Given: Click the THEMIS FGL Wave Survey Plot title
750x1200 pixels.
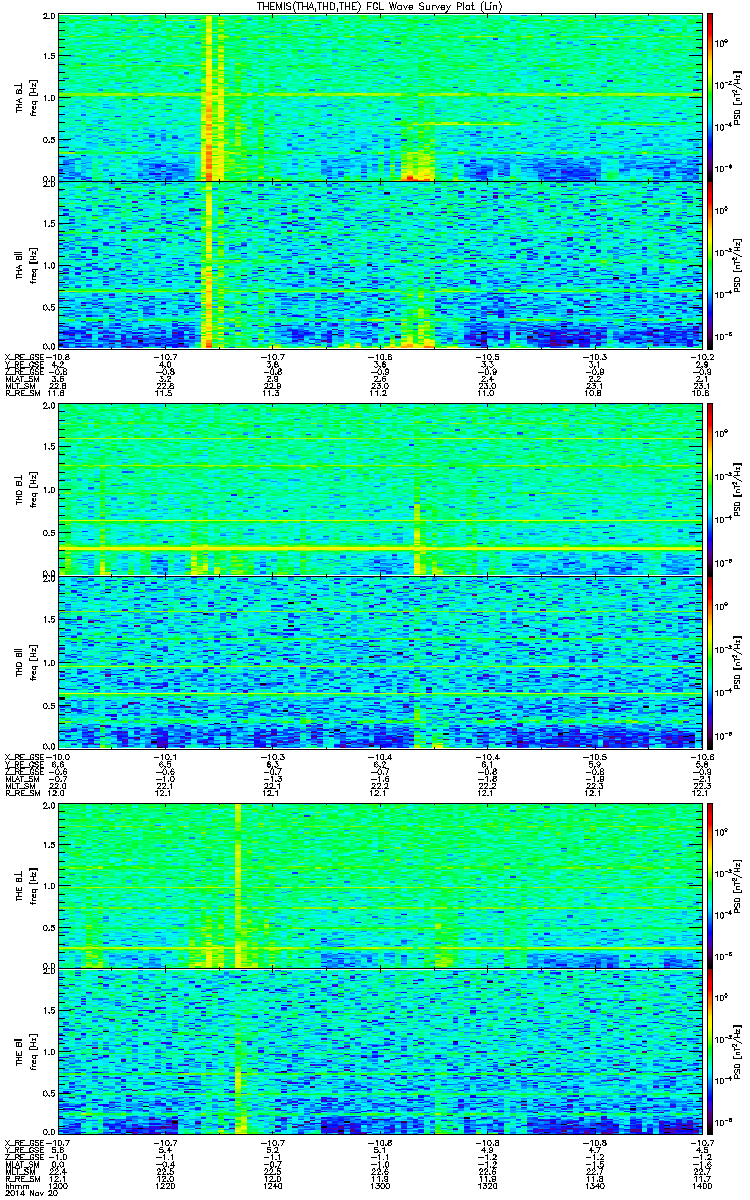Looking at the screenshot, I should (378, 6).
